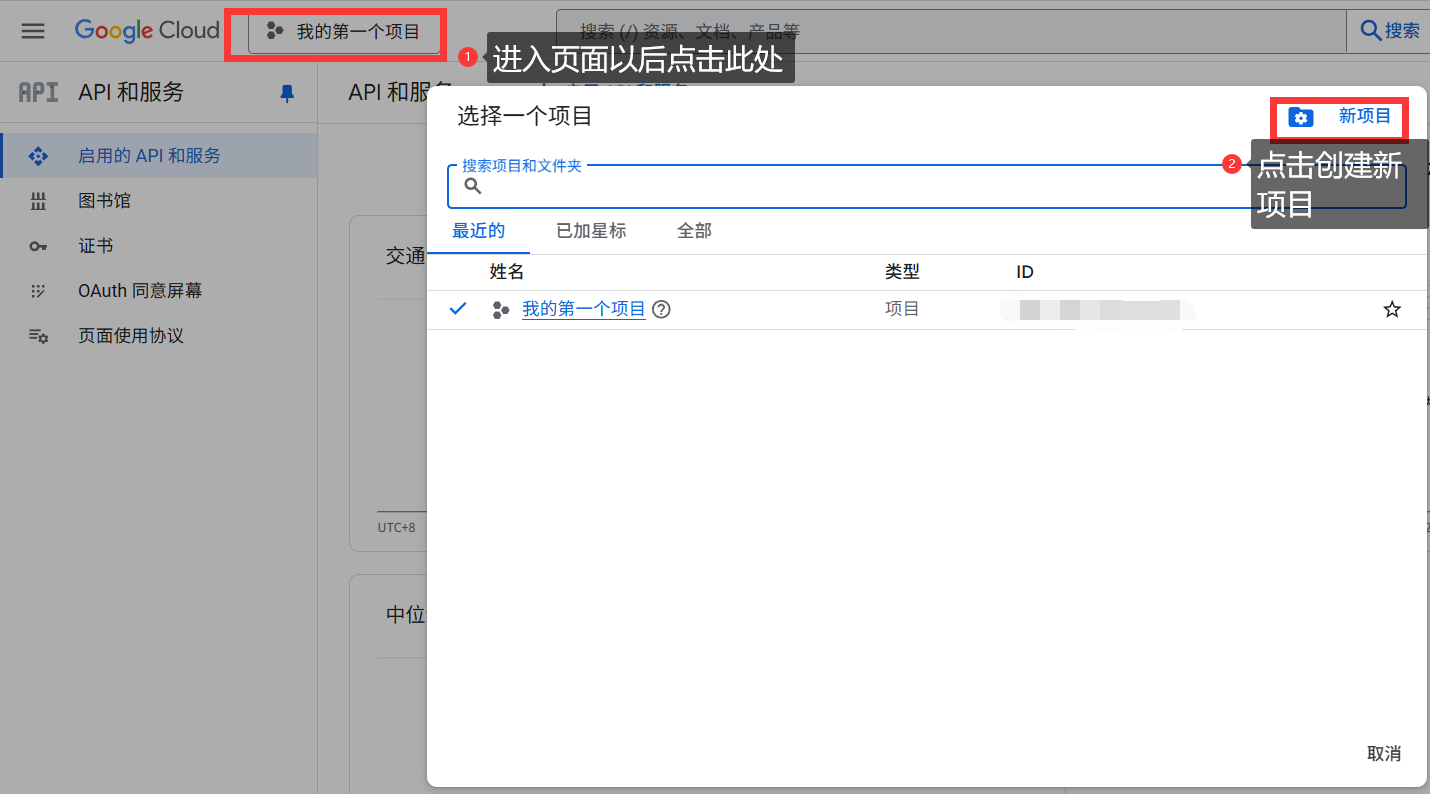The width and height of the screenshot is (1430, 794).
Task: Switch to the 全部 tab
Action: point(694,231)
